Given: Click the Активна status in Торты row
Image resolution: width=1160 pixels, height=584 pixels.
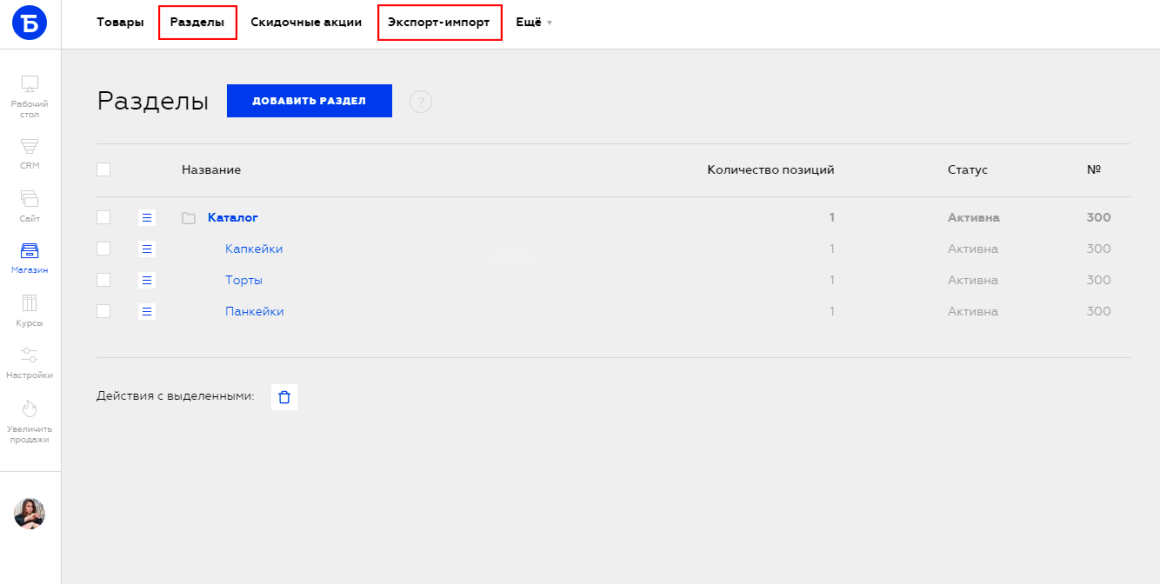Looking at the screenshot, I should pos(973,280).
